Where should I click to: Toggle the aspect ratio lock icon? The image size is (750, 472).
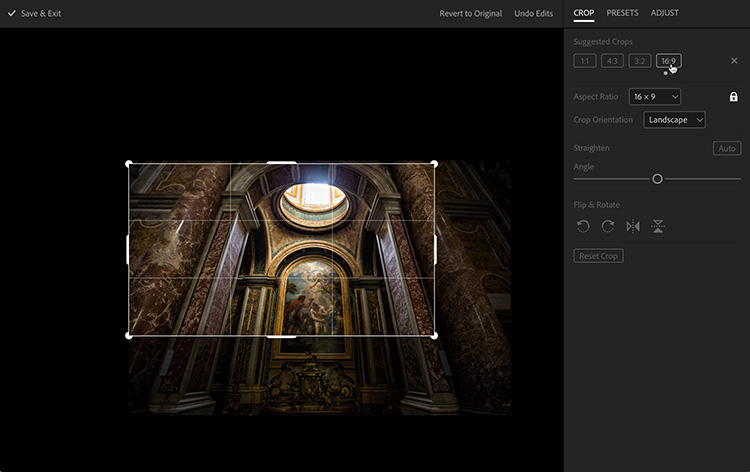pyautogui.click(x=733, y=97)
